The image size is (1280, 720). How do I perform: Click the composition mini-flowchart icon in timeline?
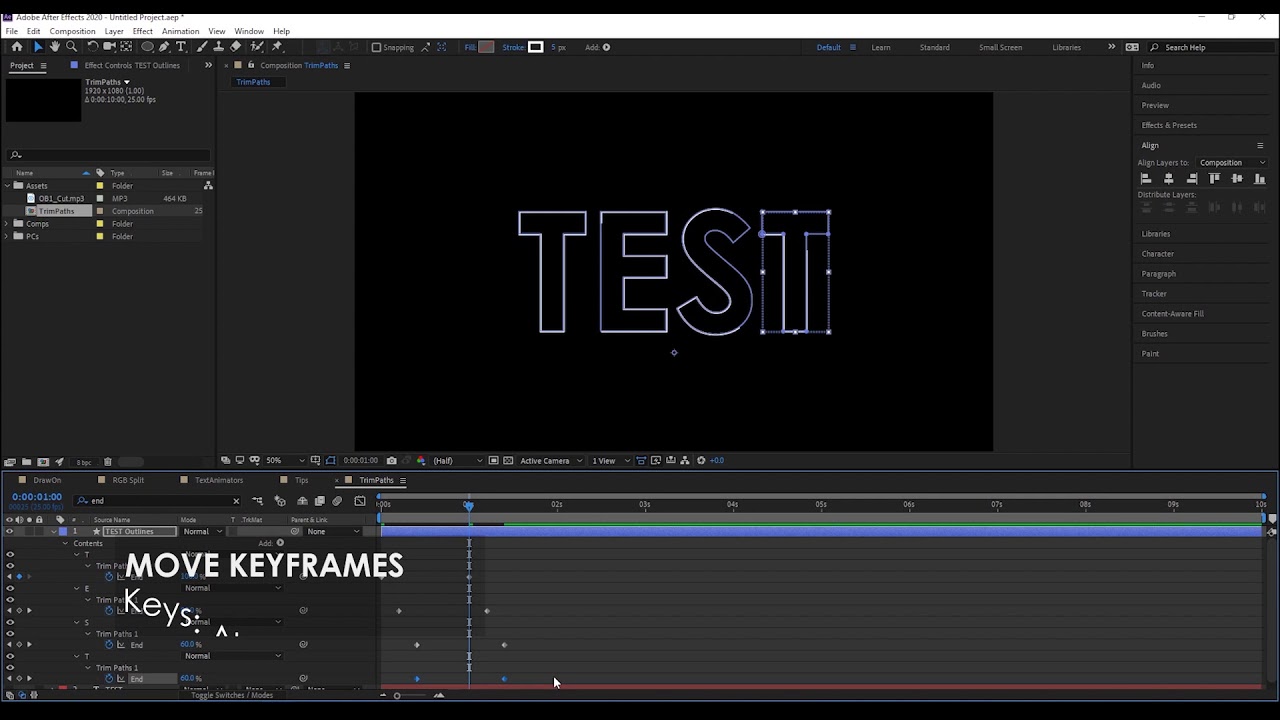[257, 501]
